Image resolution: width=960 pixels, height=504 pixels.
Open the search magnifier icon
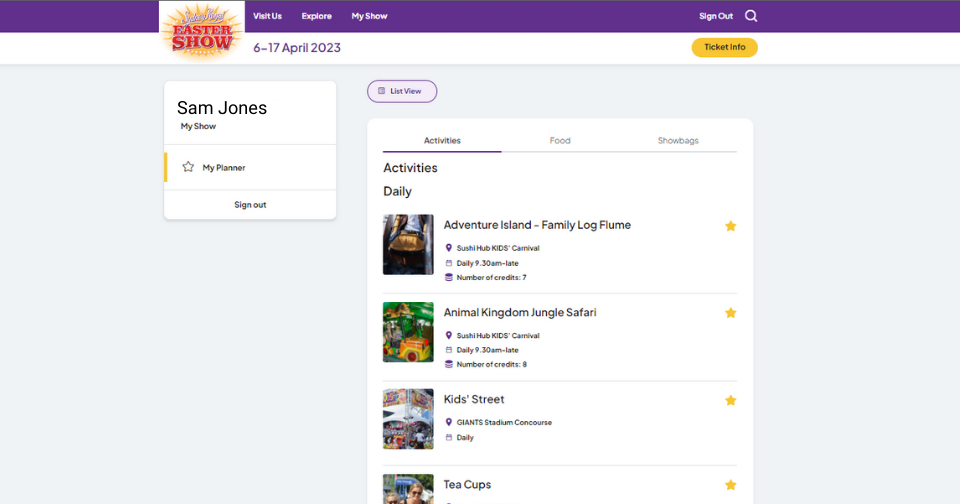[751, 16]
